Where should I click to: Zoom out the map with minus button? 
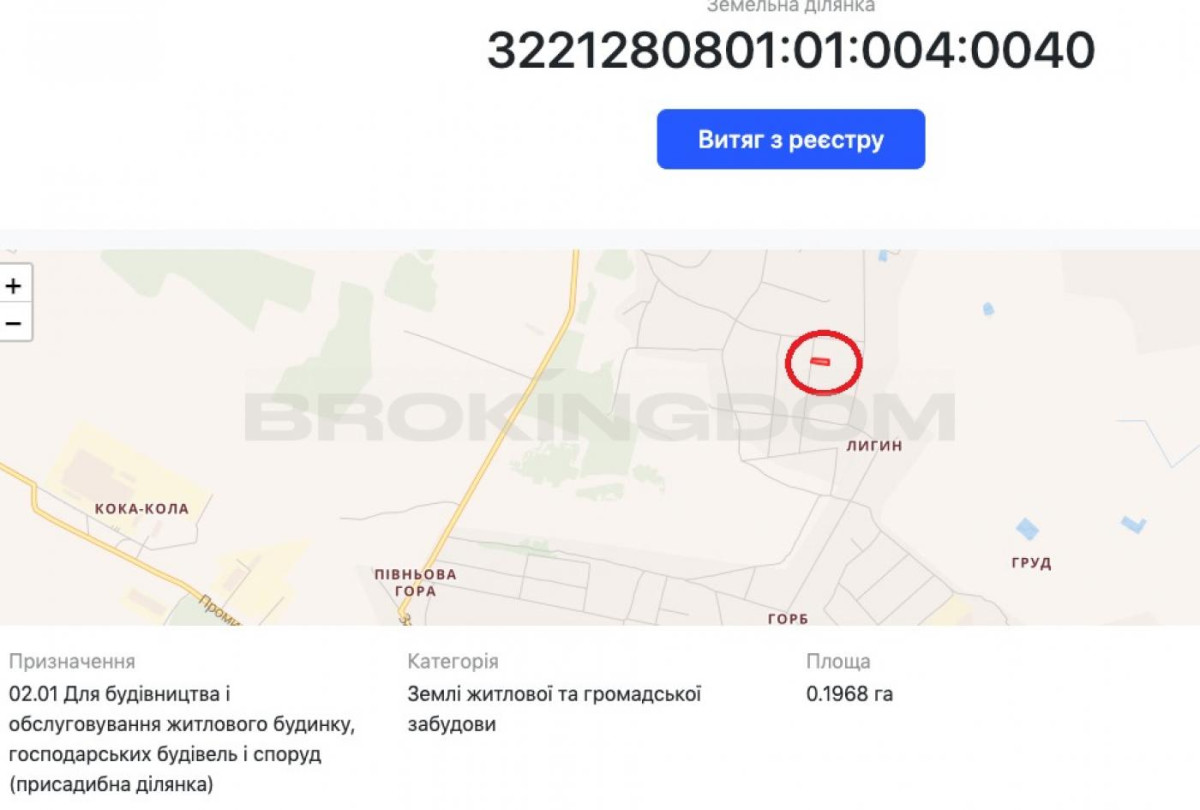14,323
